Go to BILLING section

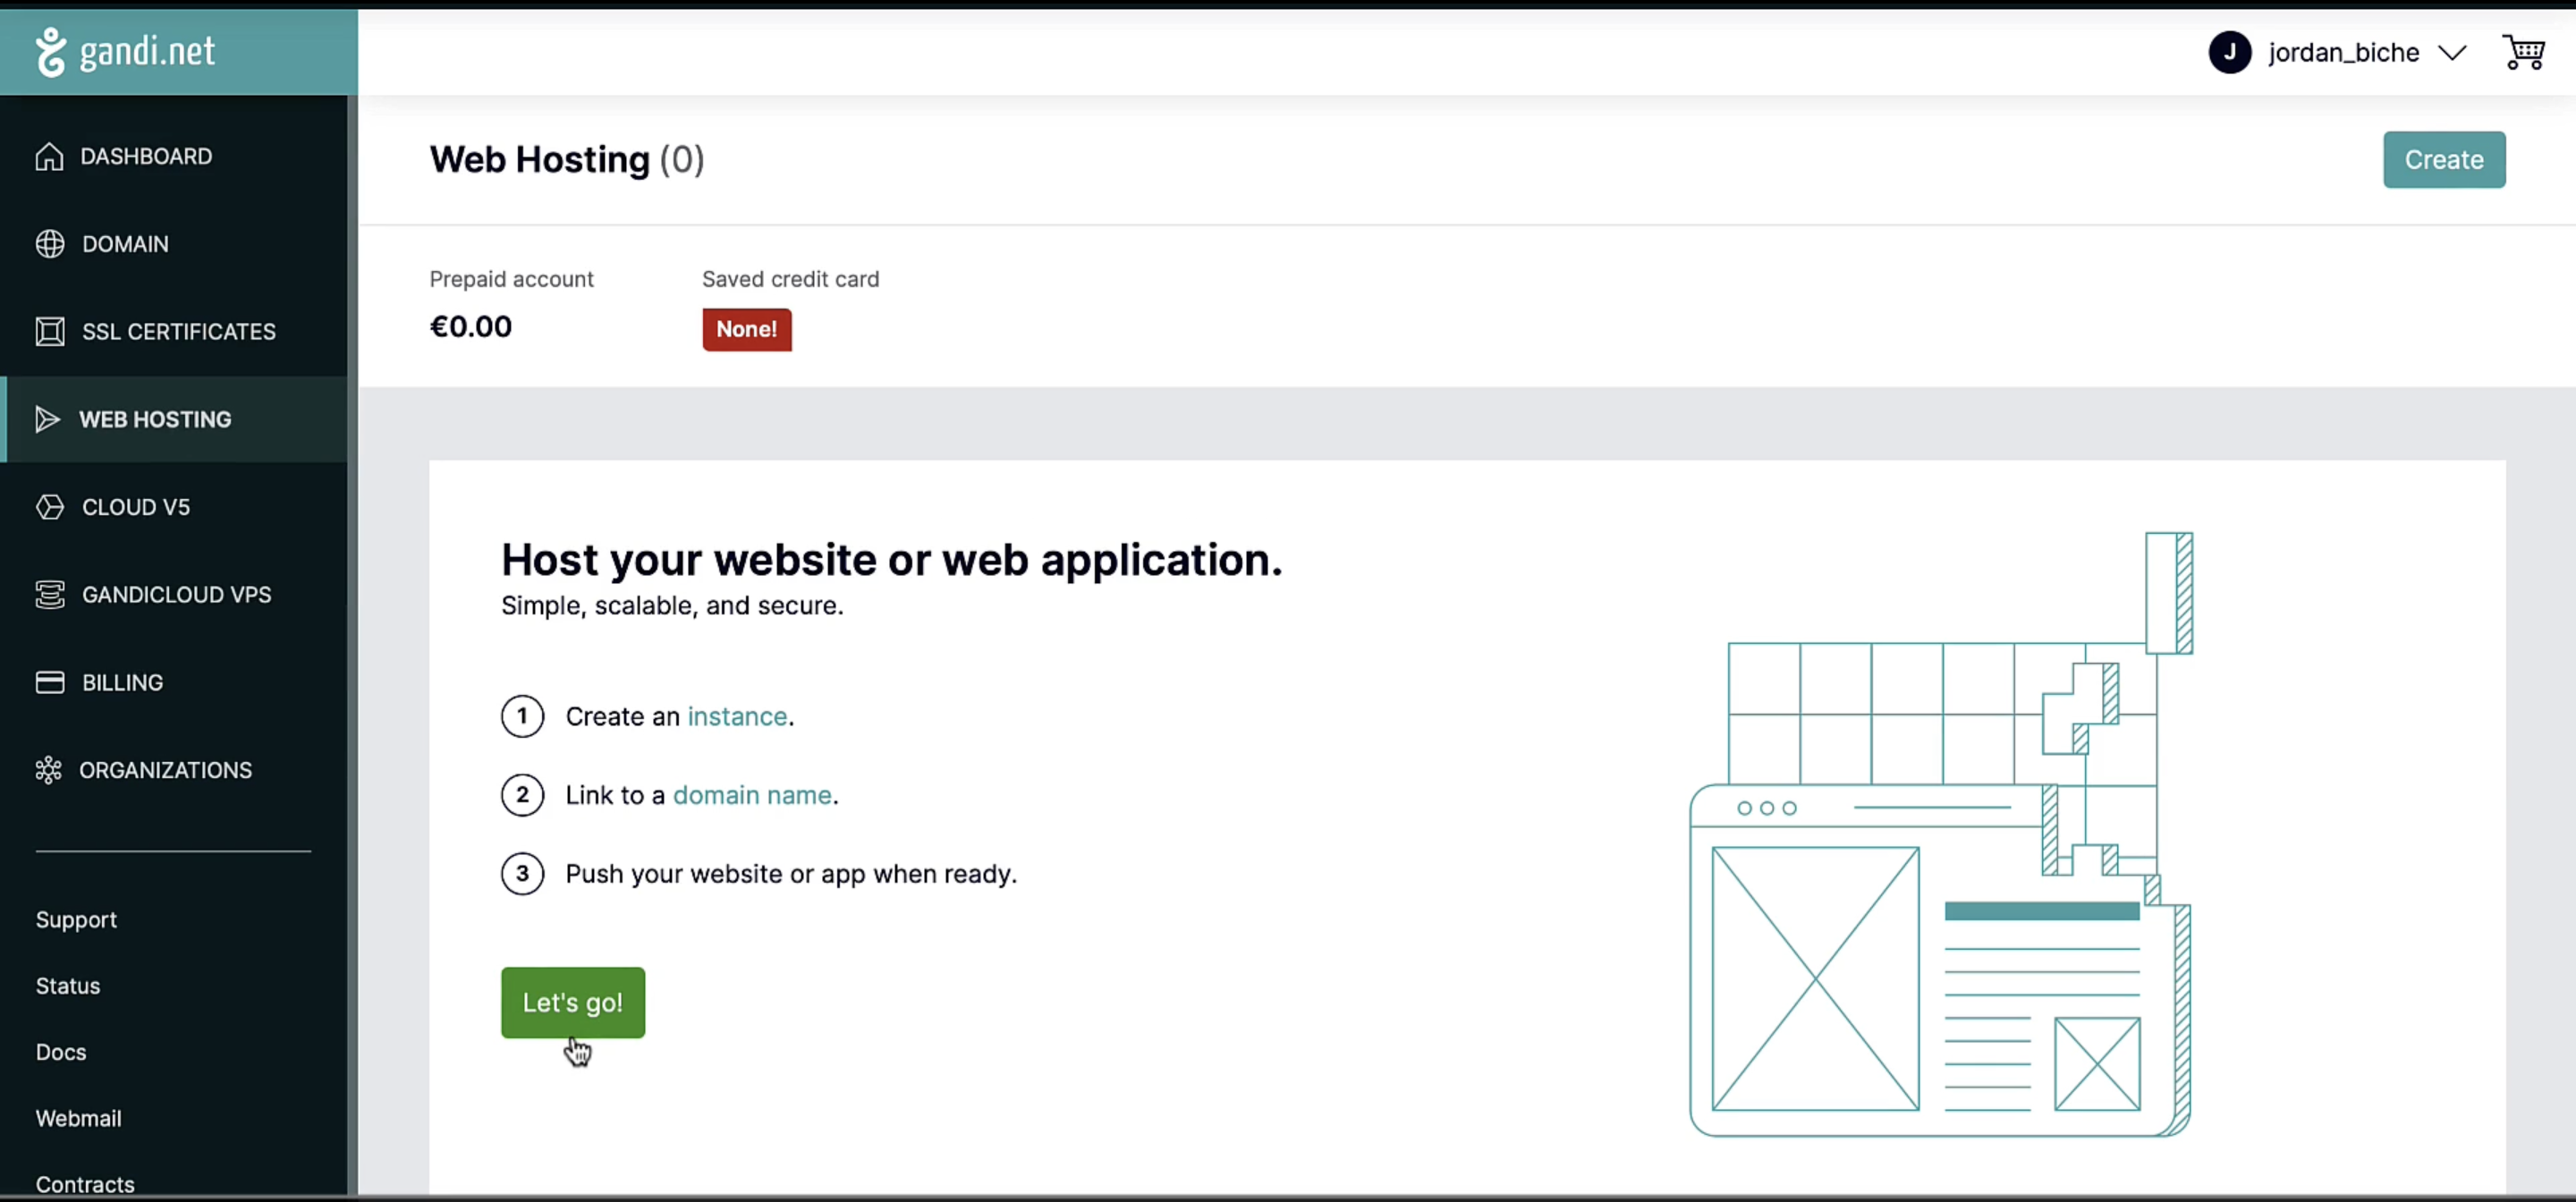tap(174, 682)
